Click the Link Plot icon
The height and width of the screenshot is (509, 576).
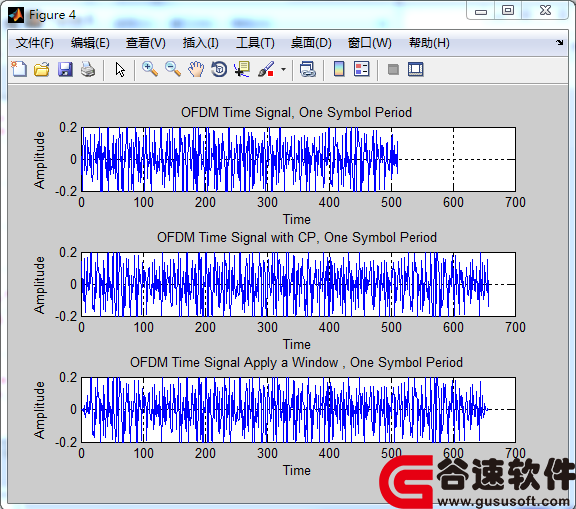(x=307, y=69)
